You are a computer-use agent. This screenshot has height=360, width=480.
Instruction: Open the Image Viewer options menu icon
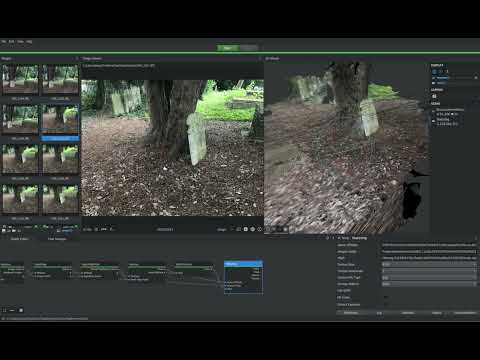click(260, 59)
